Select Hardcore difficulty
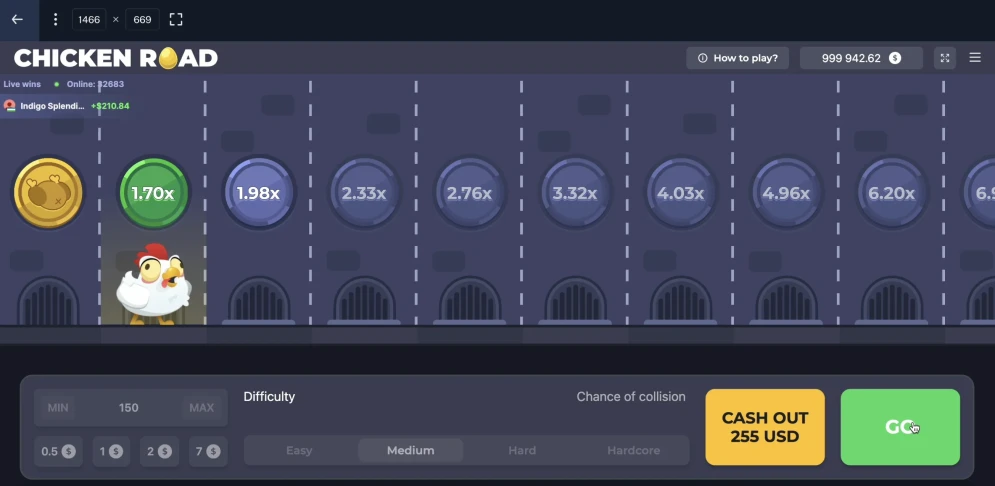 (633, 450)
